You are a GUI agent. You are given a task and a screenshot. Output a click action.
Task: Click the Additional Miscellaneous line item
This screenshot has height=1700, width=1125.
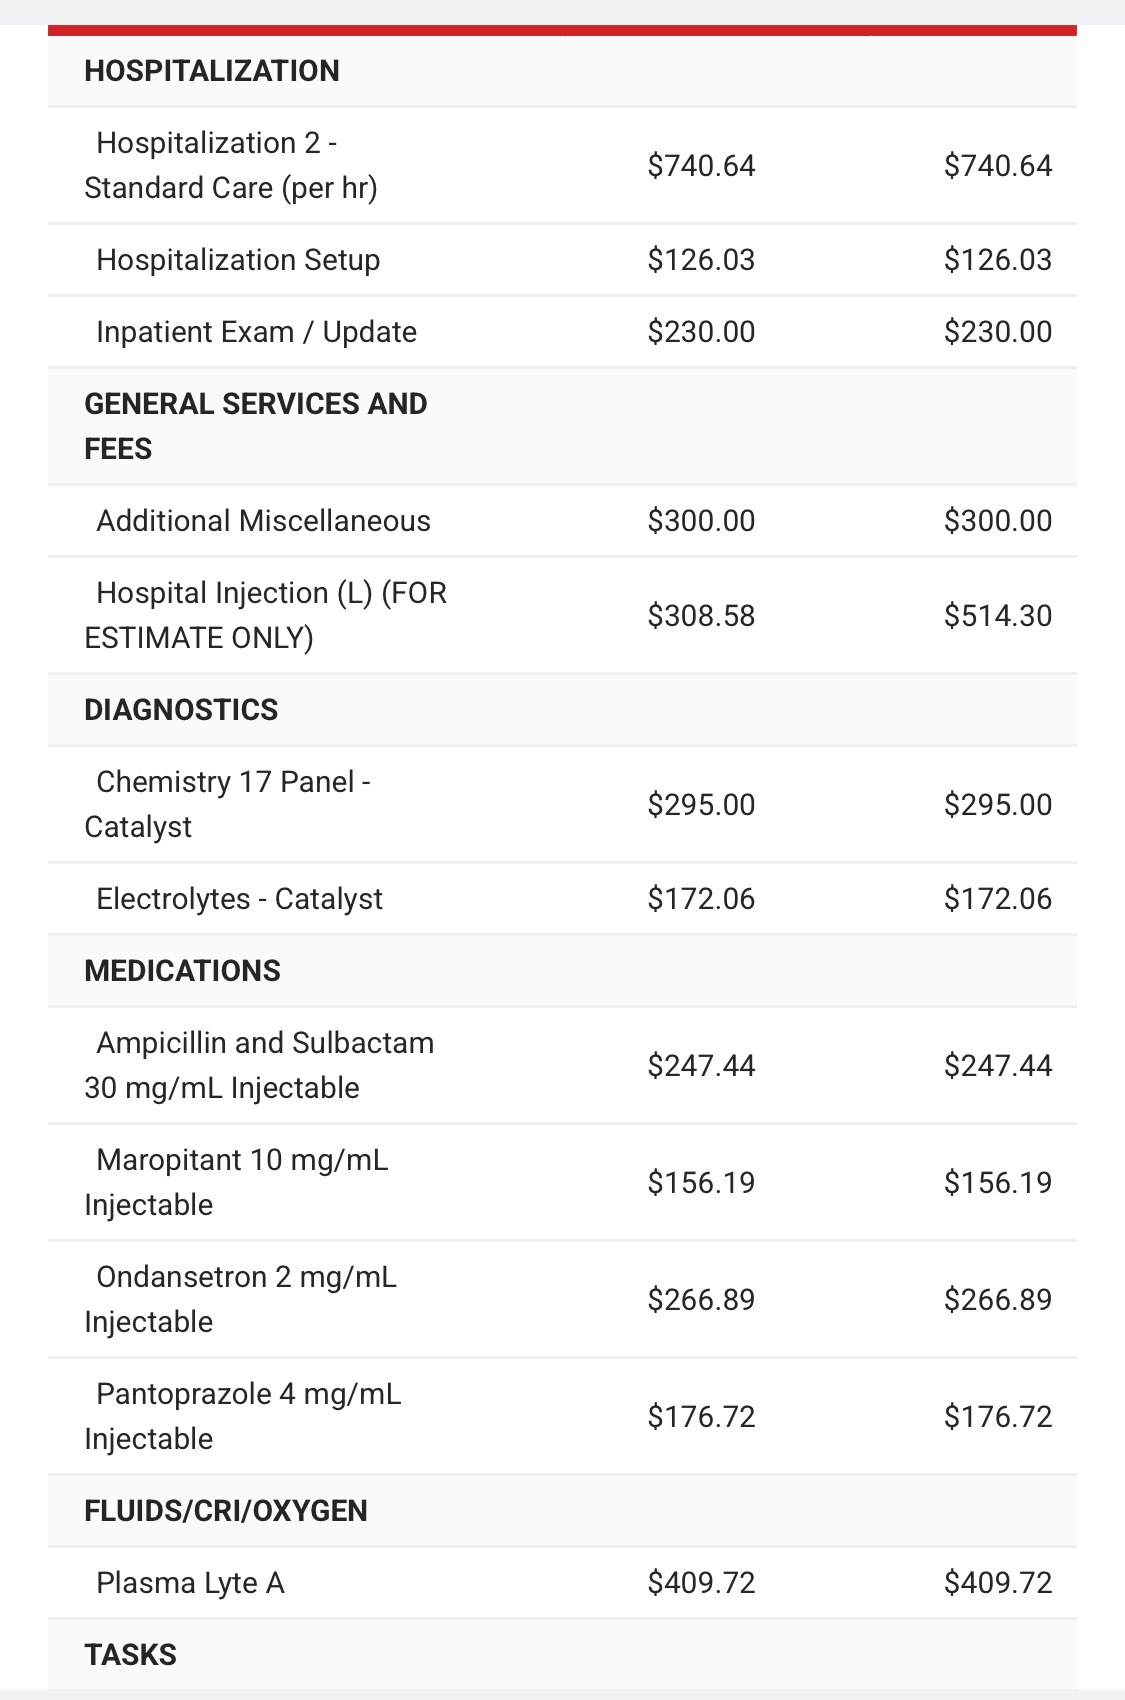pos(562,521)
